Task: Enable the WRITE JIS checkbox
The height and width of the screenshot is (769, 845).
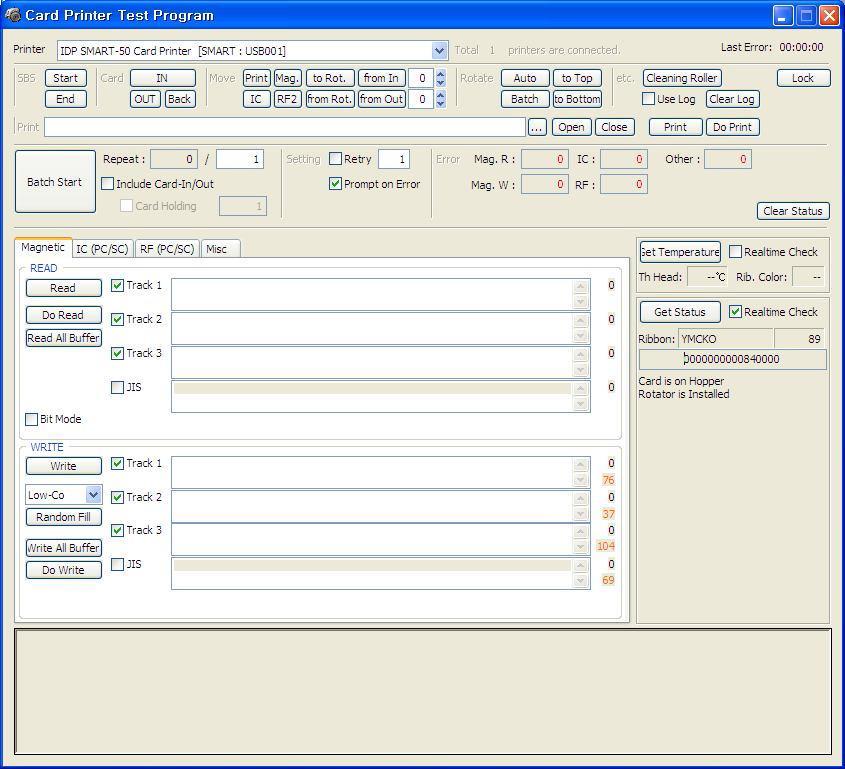Action: click(117, 564)
